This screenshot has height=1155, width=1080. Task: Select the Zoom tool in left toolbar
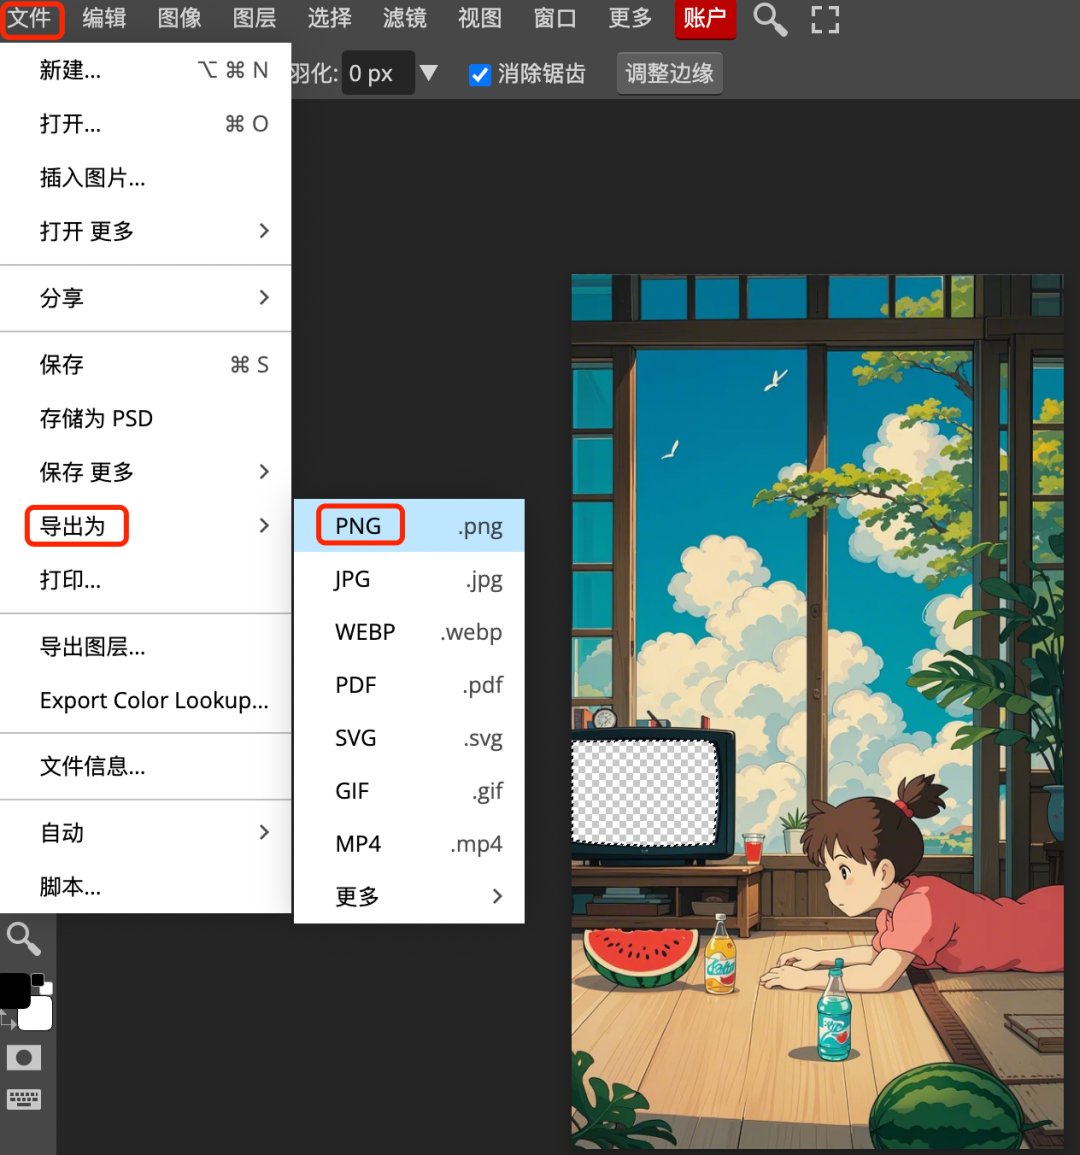(24, 939)
